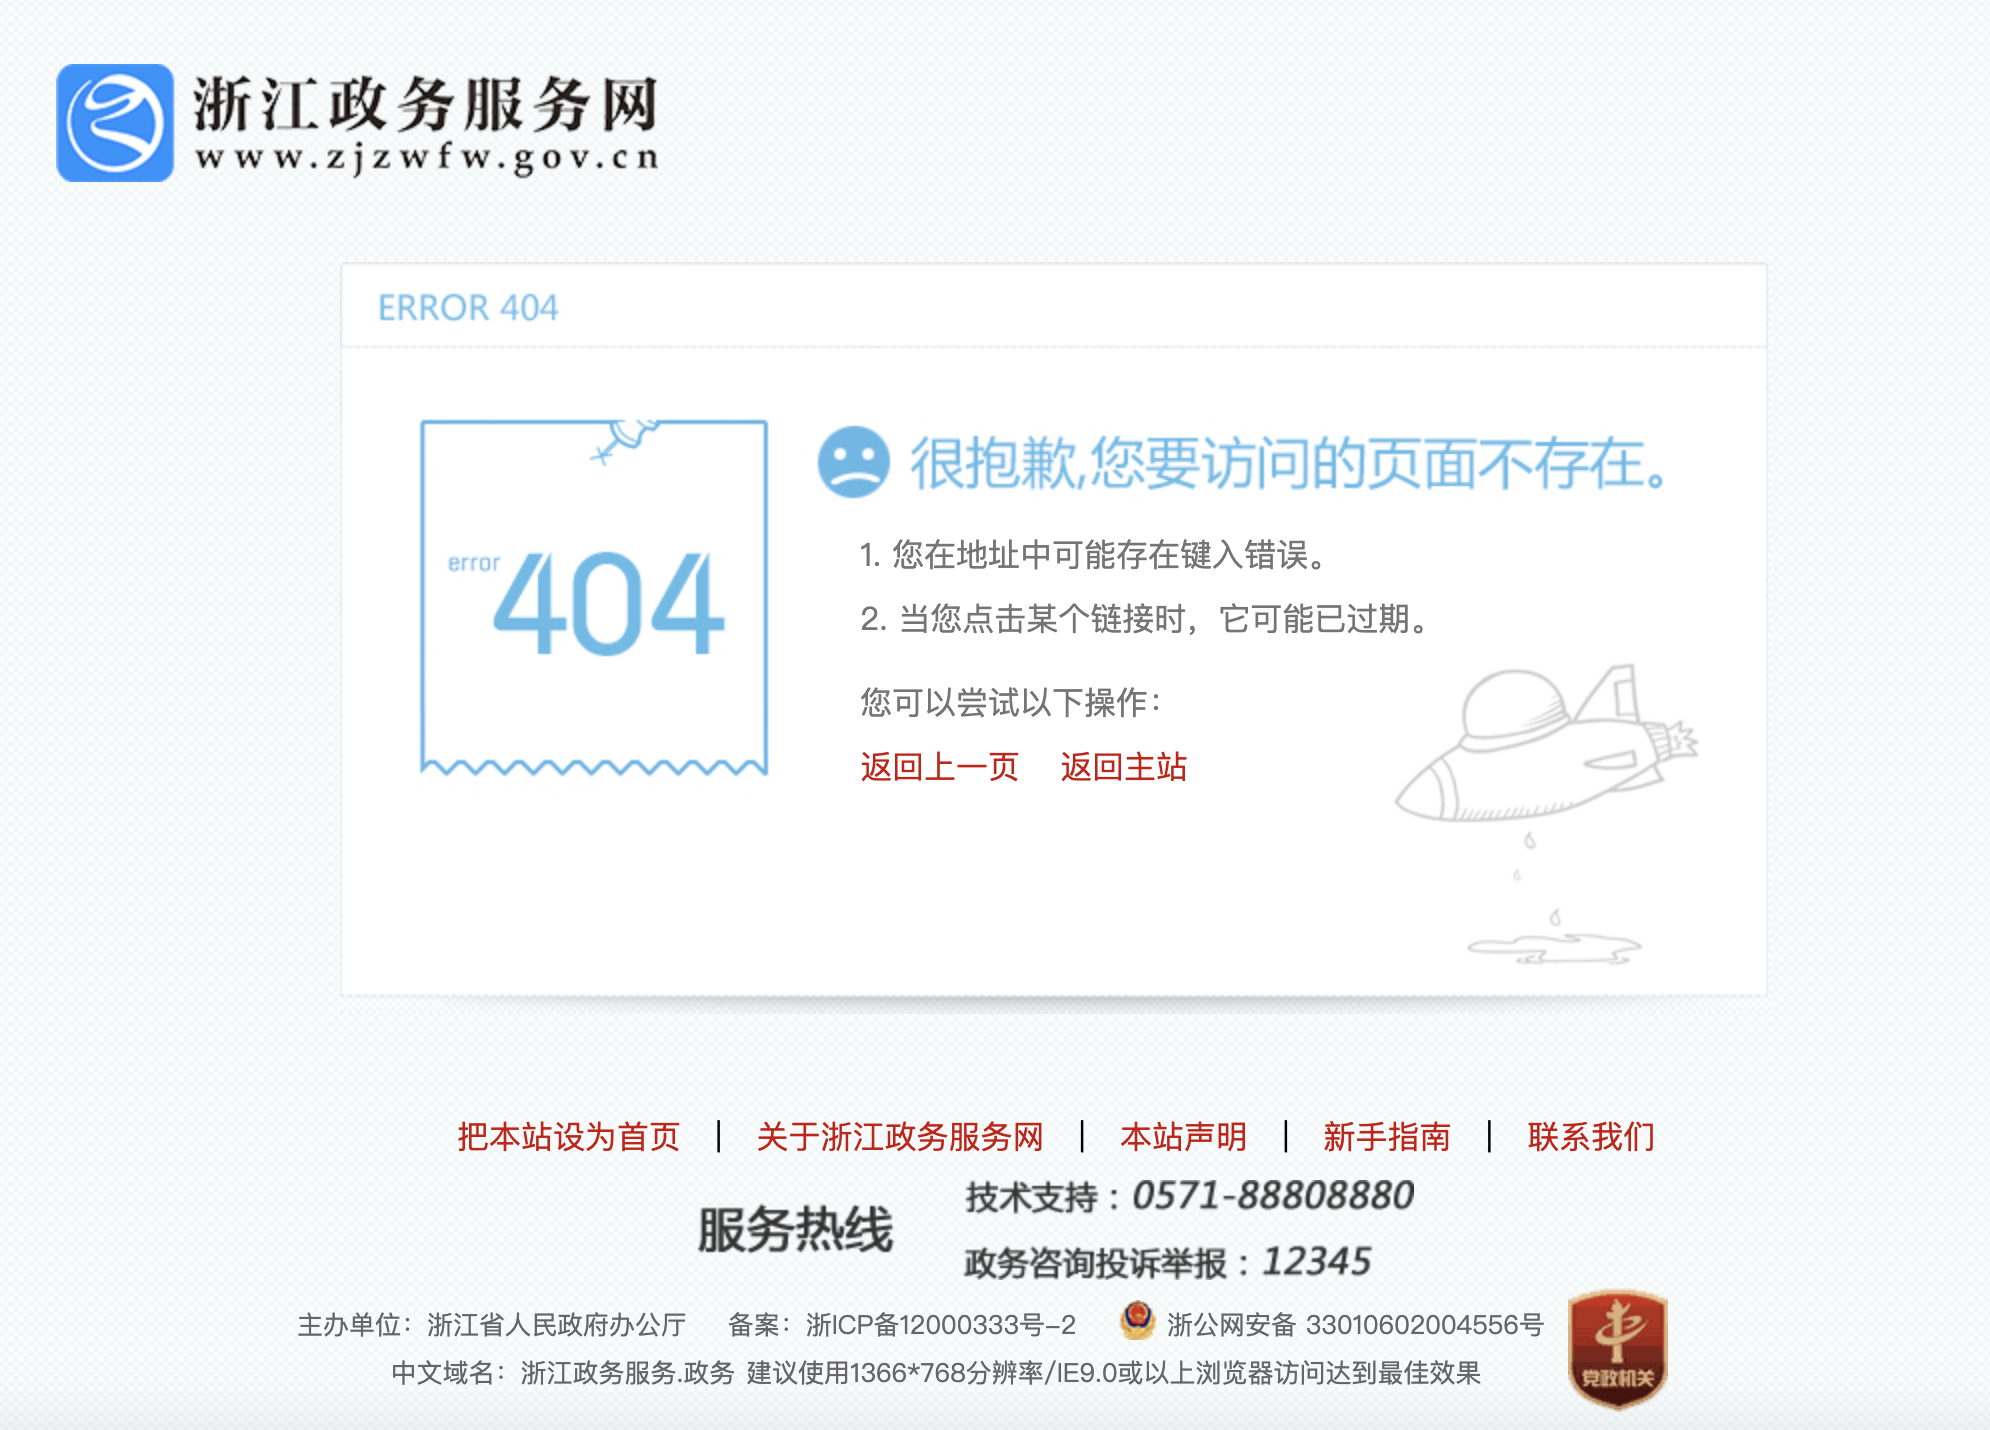The image size is (1990, 1430).
Task: Open the 新手指南 footer link
Action: click(x=1386, y=1137)
